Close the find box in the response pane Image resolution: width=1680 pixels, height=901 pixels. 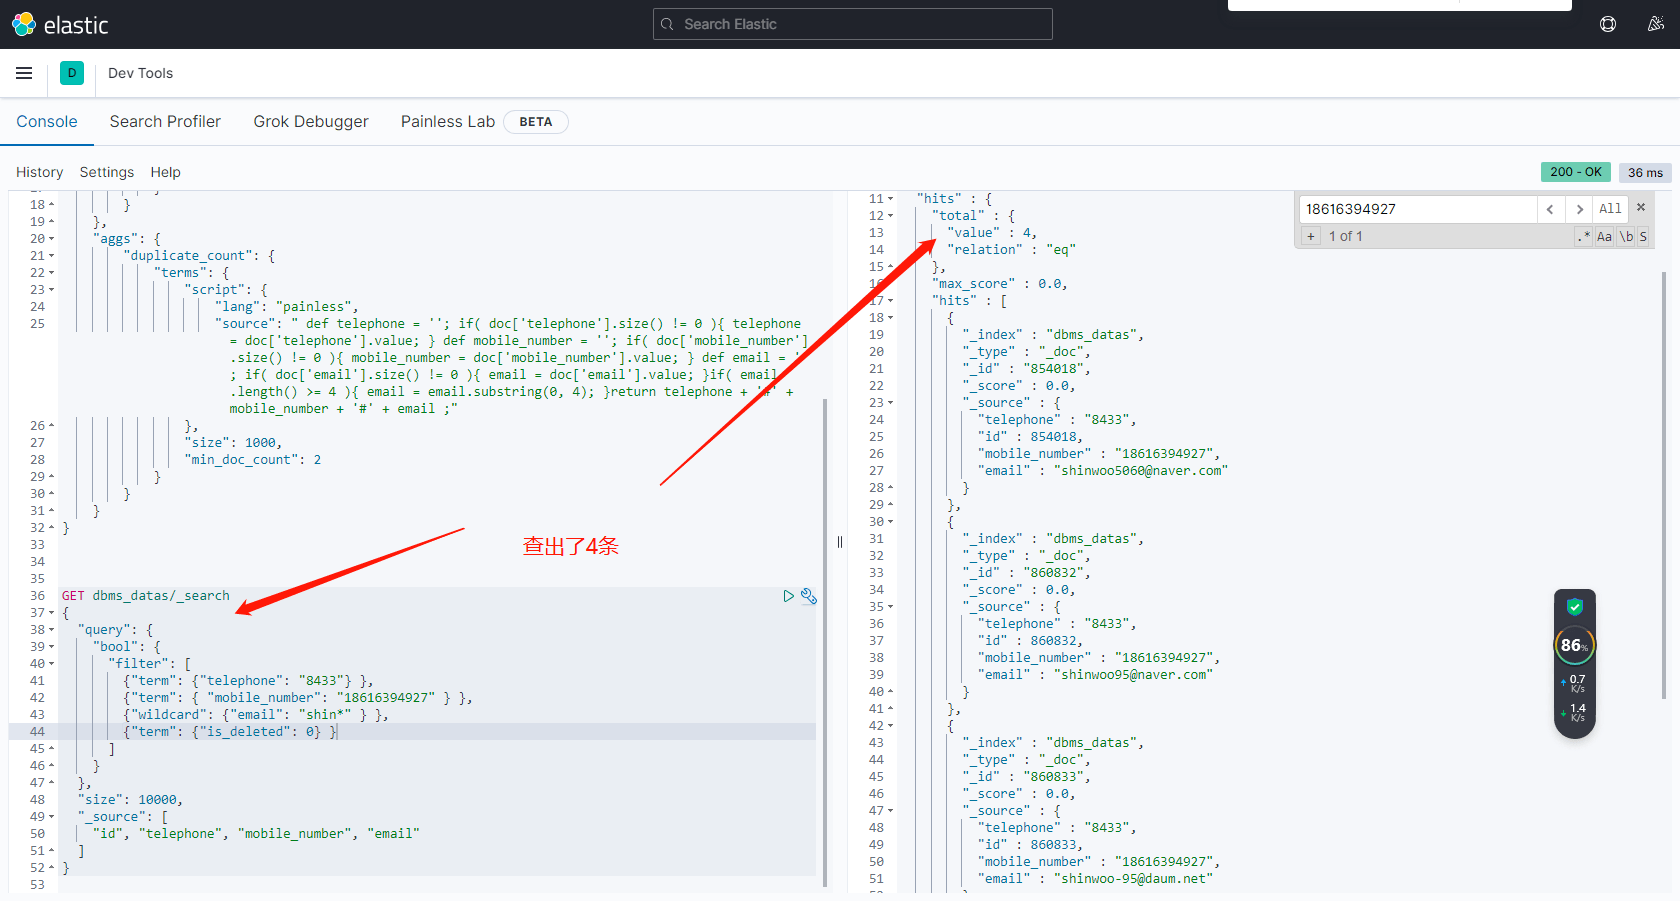(1641, 208)
